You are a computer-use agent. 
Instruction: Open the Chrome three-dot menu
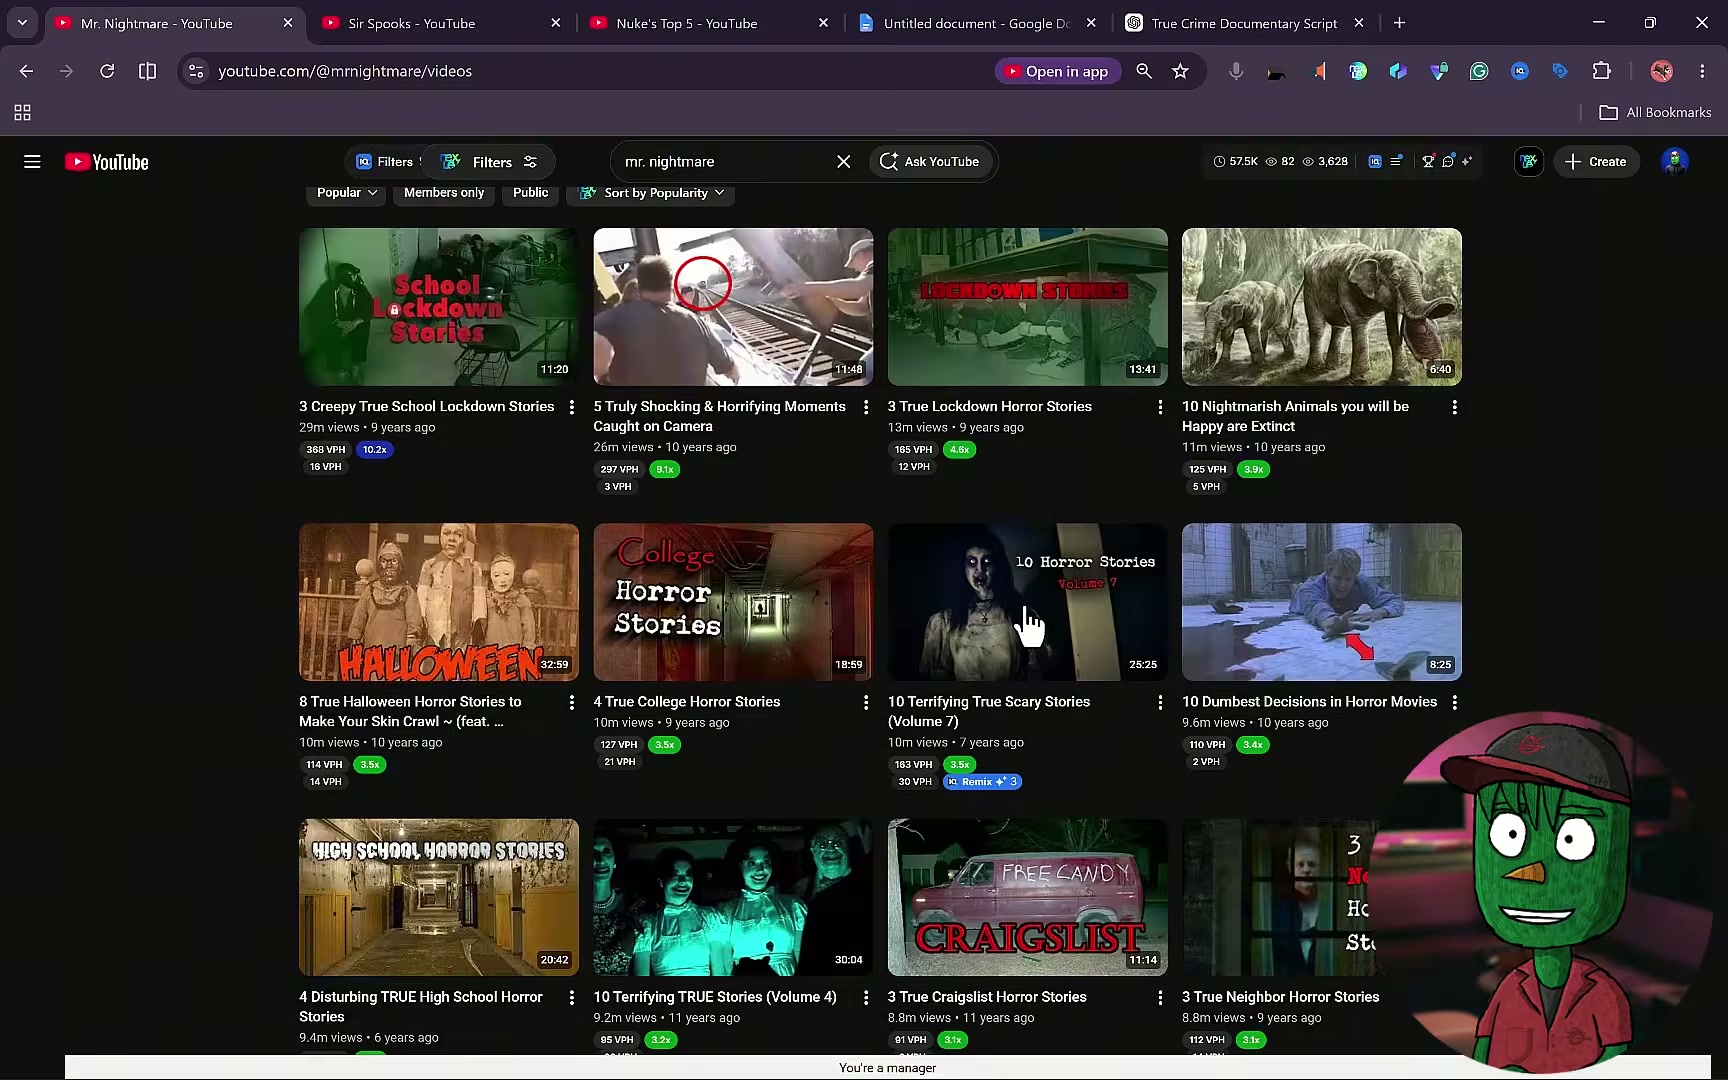coord(1702,71)
